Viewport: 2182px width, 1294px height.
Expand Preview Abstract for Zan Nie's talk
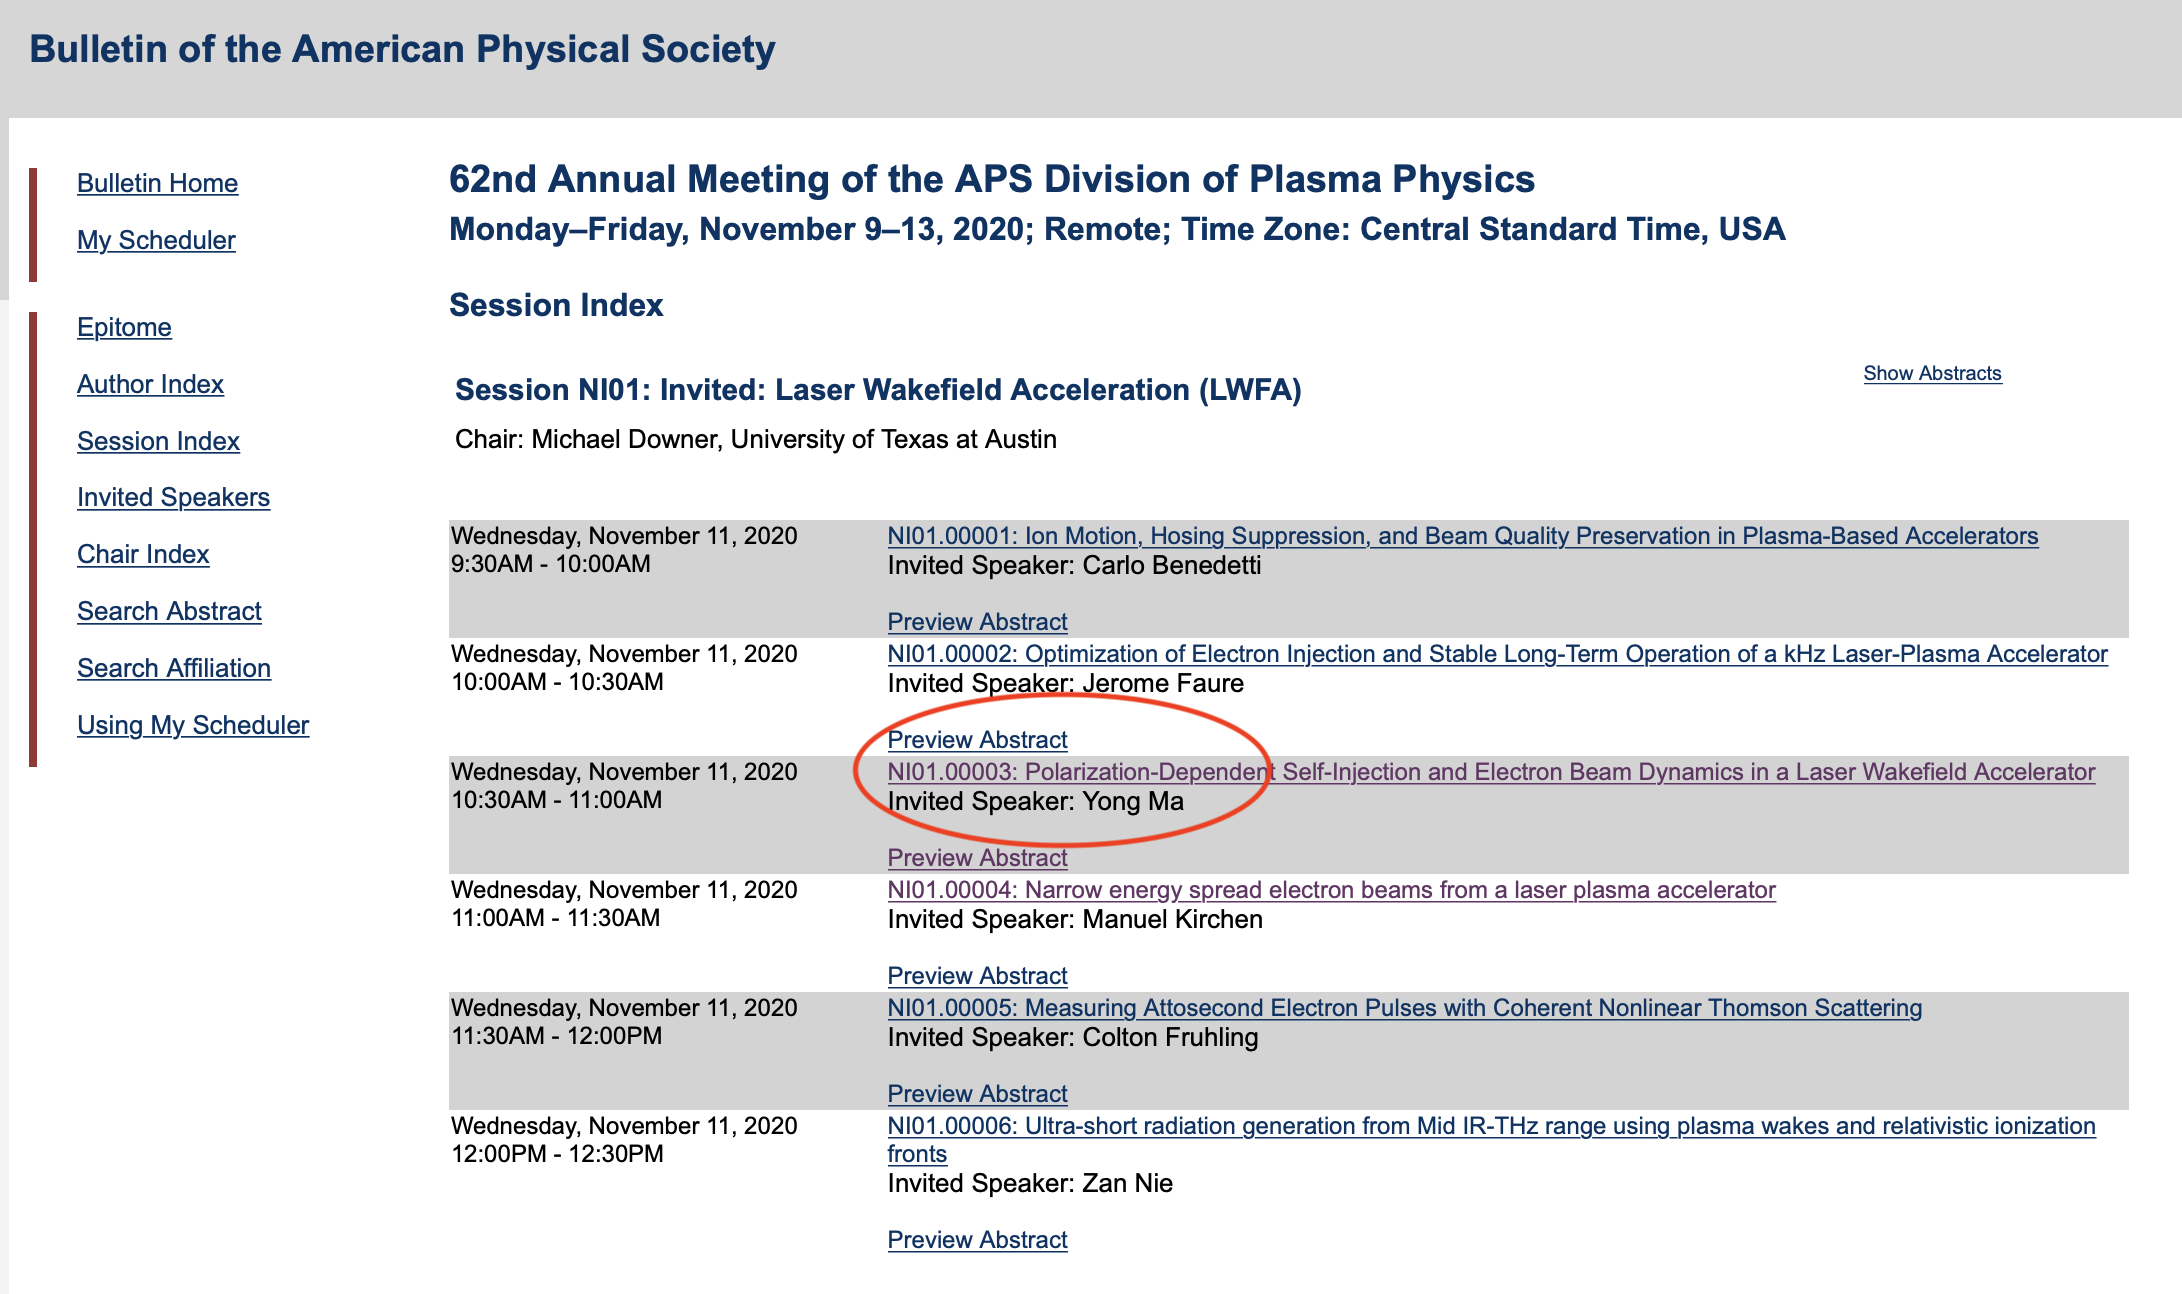(977, 1240)
